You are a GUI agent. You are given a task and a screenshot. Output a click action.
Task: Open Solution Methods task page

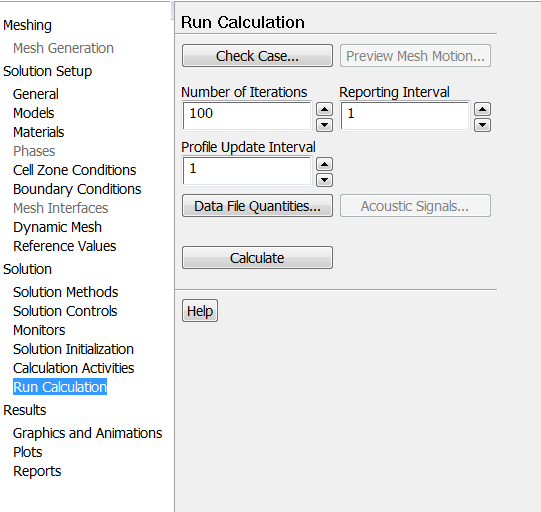coord(66,292)
